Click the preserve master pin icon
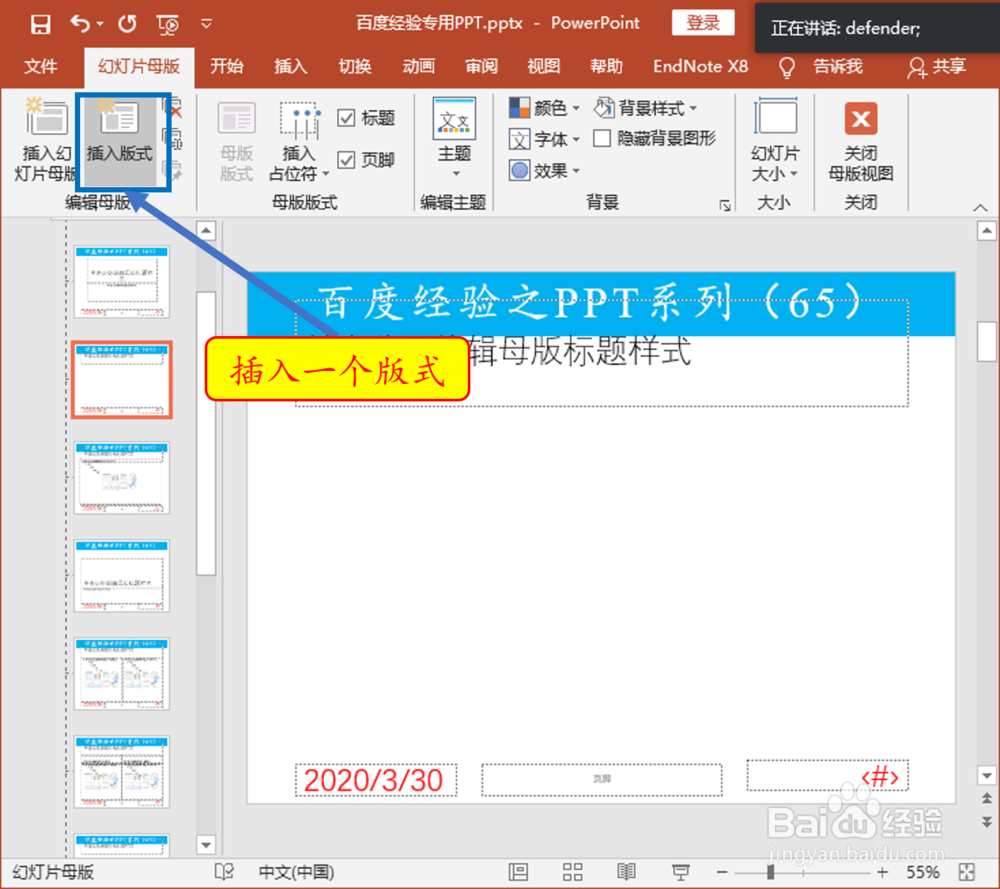Viewport: 1000px width, 889px height. click(174, 170)
